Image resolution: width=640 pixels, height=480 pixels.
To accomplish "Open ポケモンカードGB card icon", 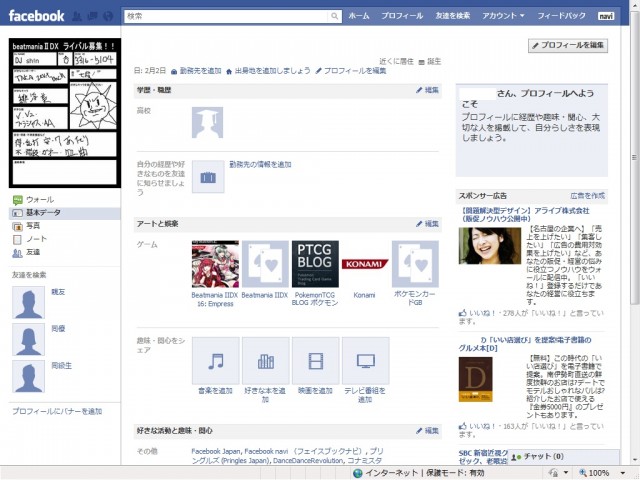I will coord(415,264).
